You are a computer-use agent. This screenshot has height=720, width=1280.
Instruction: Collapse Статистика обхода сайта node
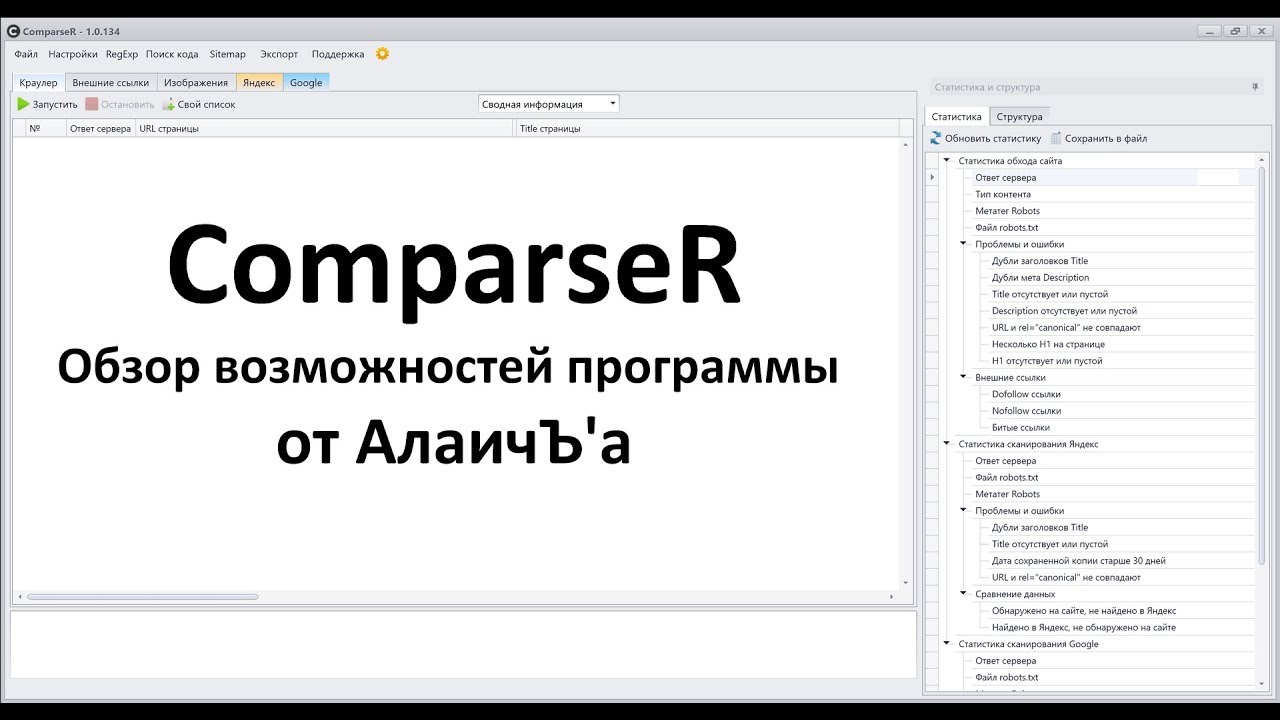pos(947,161)
